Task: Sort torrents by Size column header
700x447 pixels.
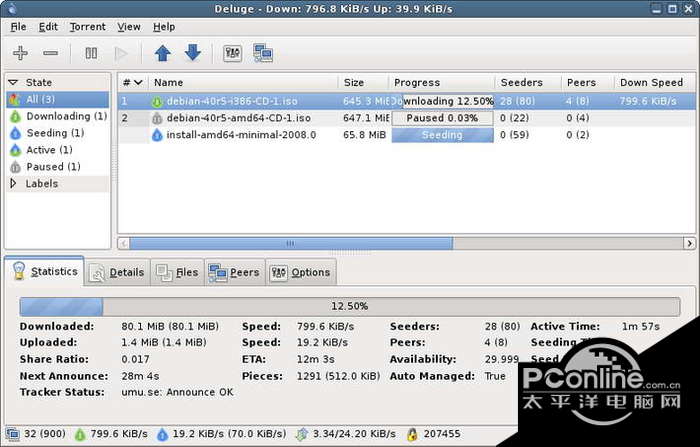Action: pos(363,83)
